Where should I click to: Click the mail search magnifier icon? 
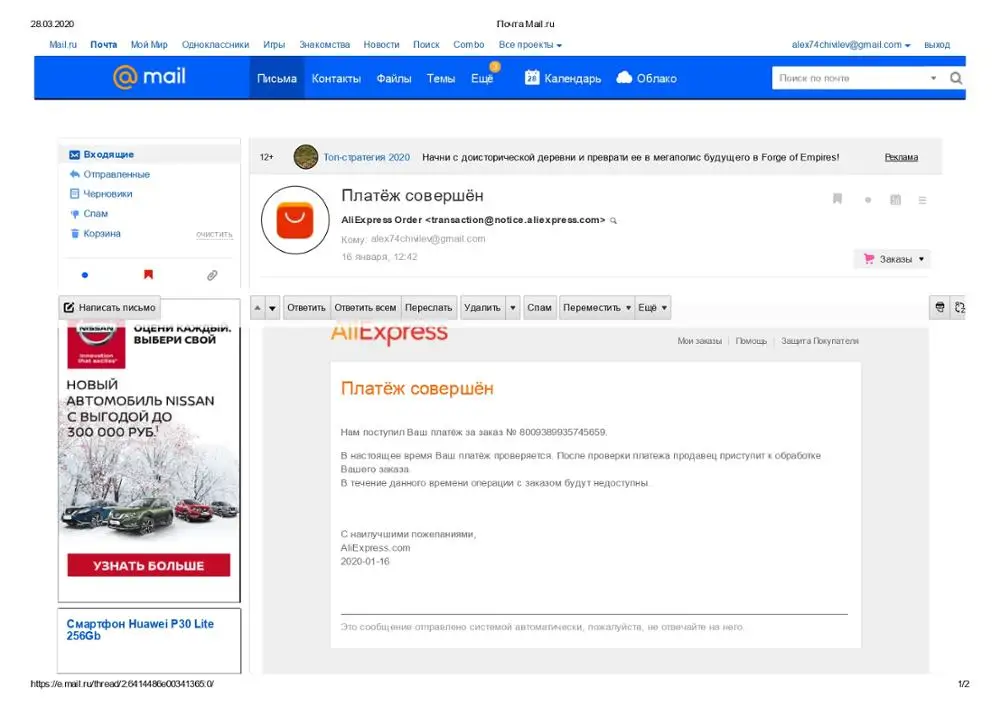coord(955,78)
